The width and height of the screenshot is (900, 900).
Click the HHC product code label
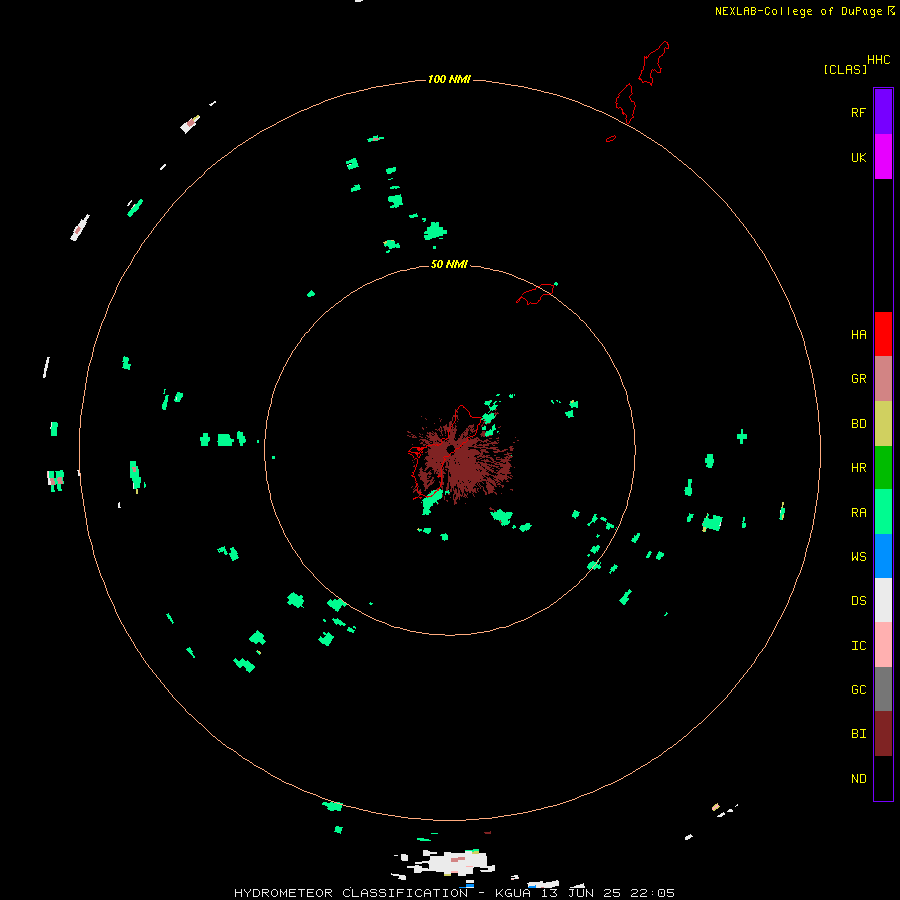coord(878,60)
